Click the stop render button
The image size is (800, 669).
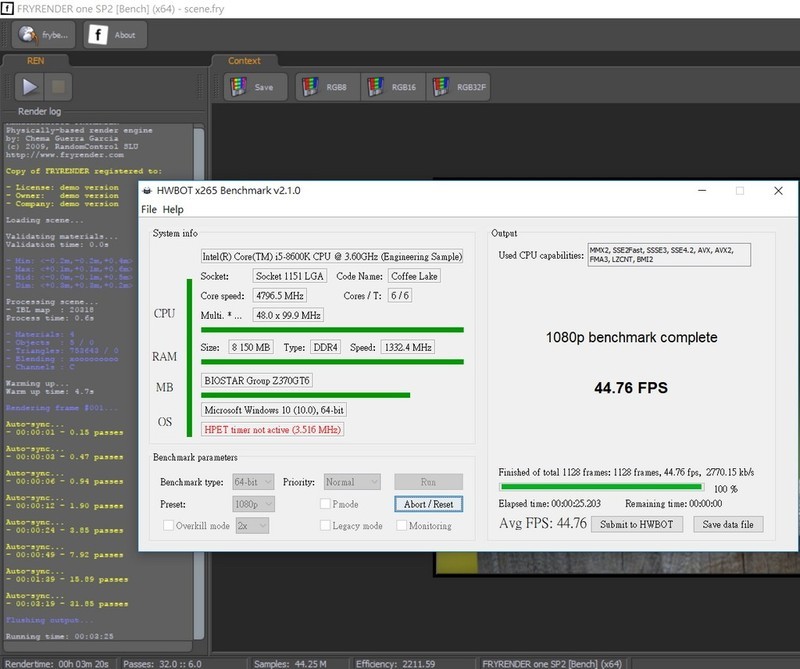tap(57, 87)
